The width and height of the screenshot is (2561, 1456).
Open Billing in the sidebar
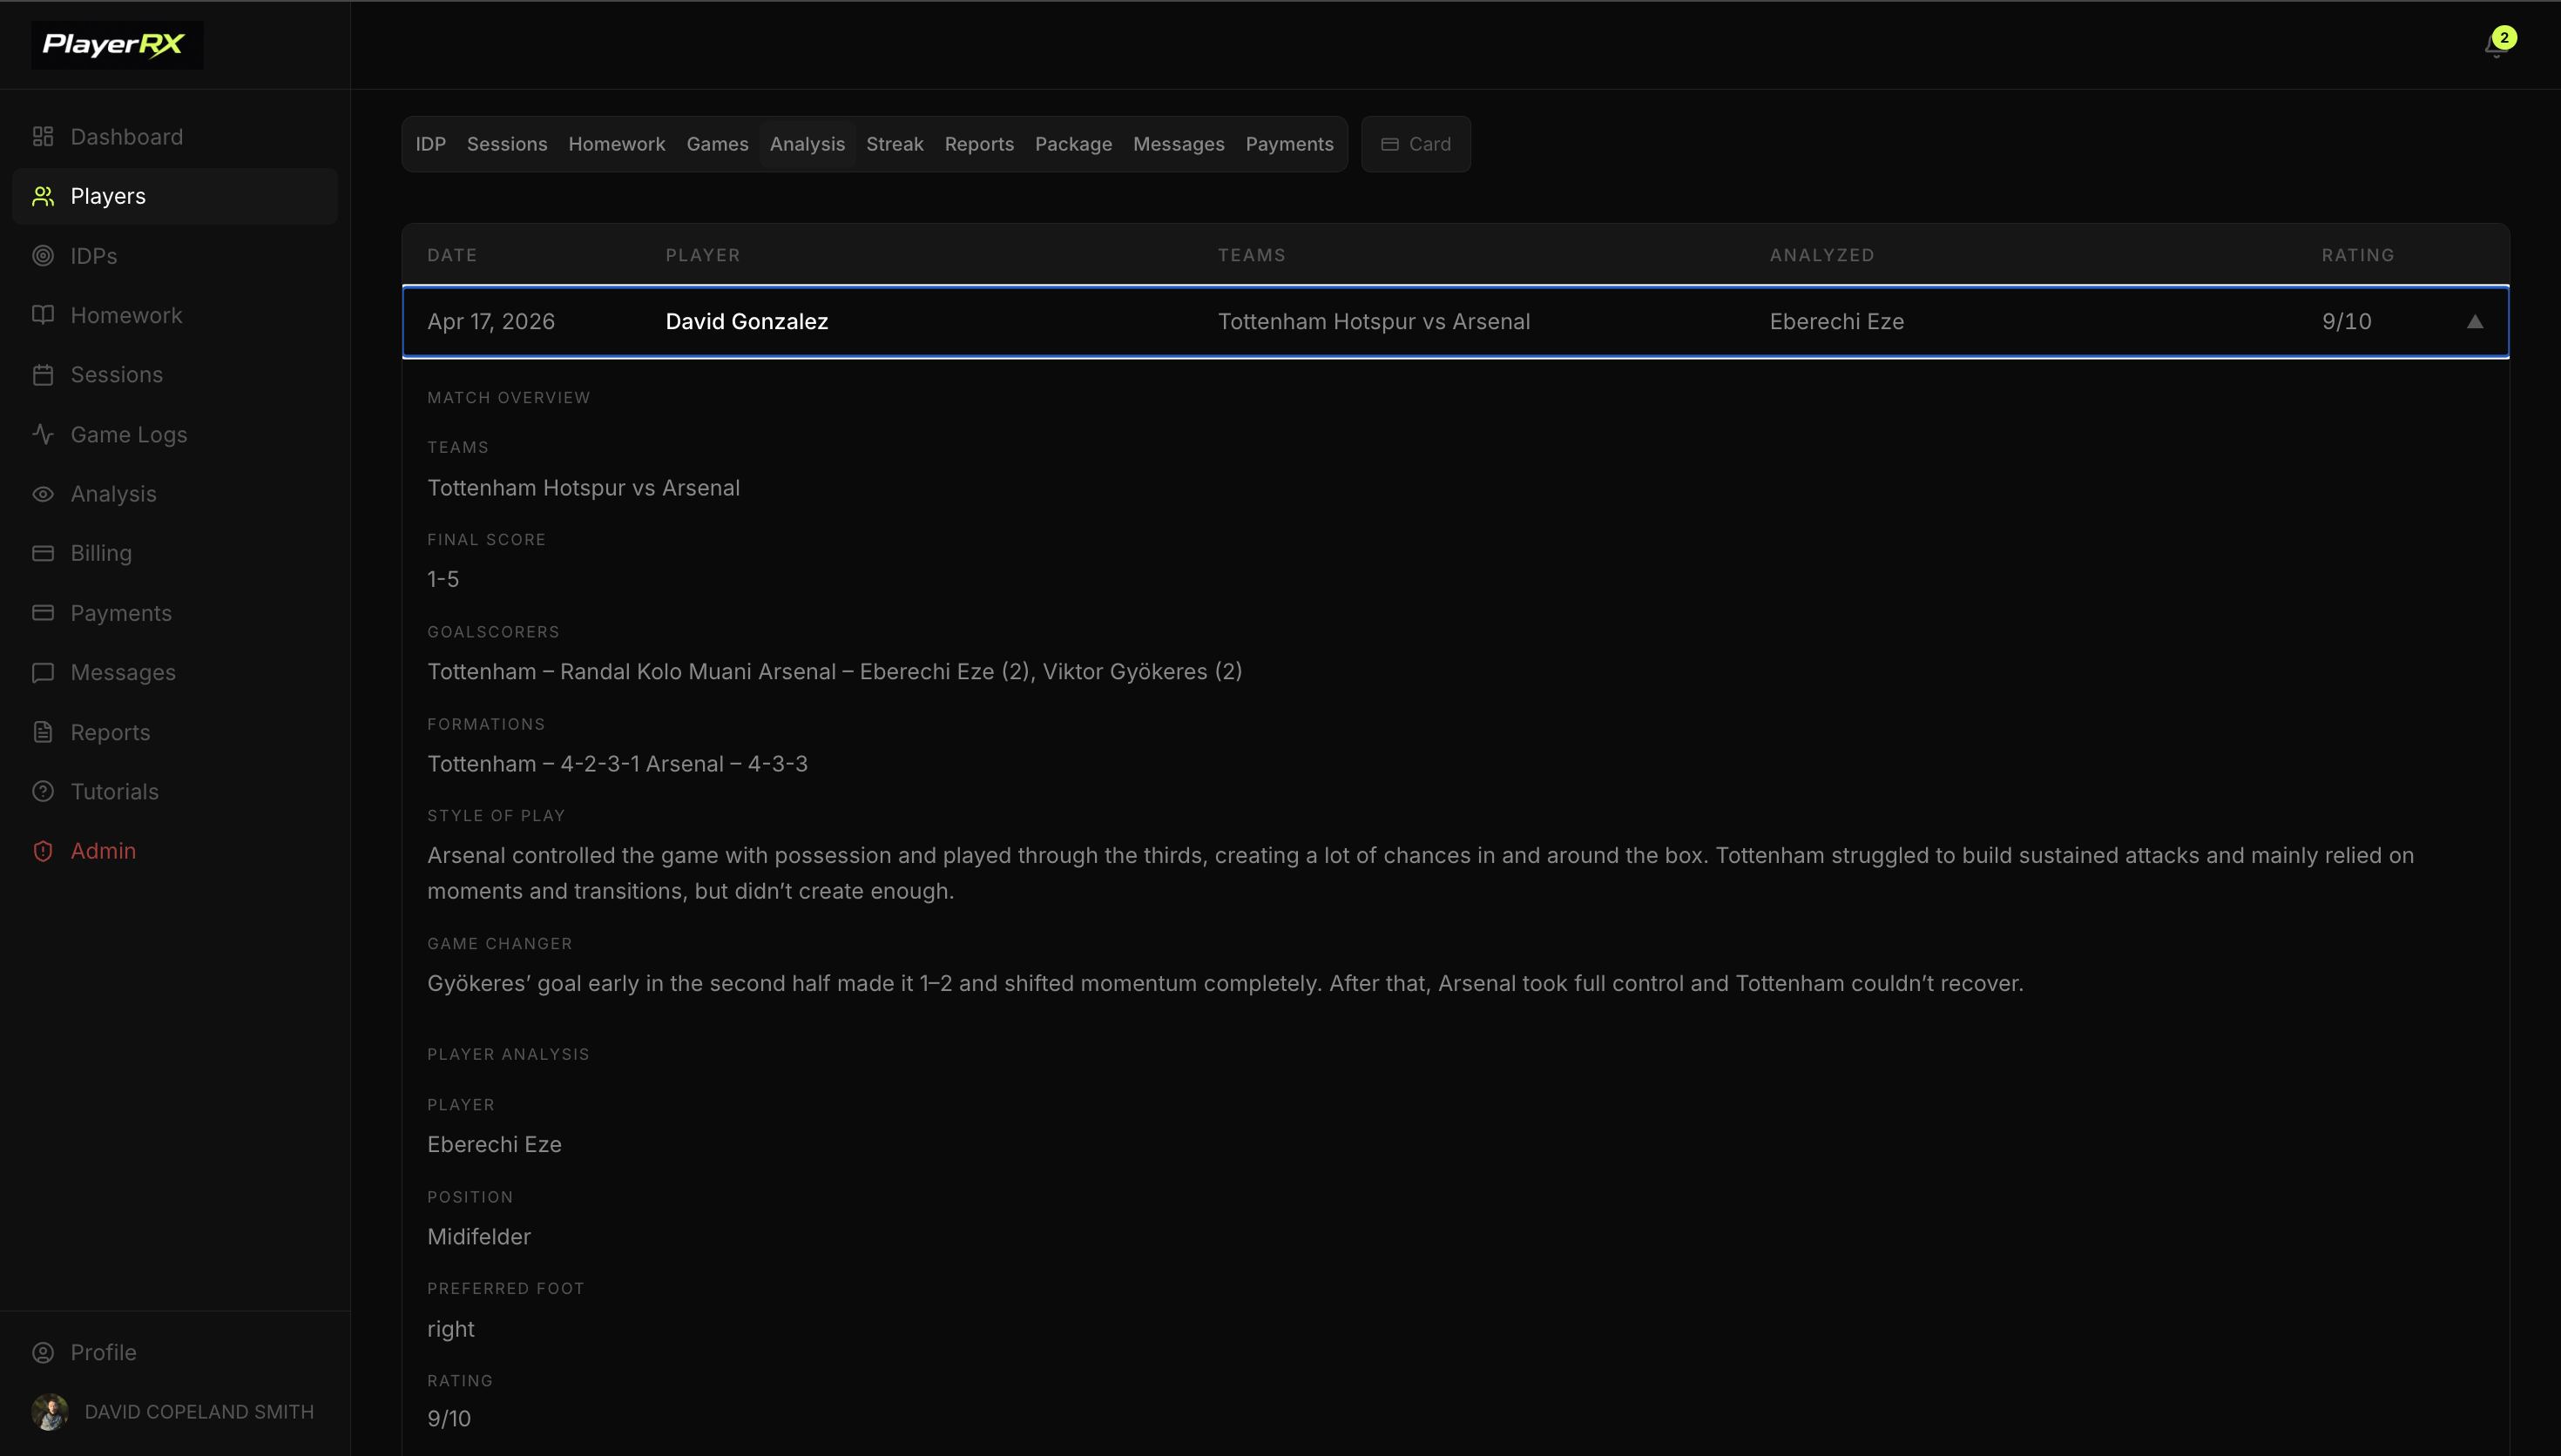tap(175, 553)
